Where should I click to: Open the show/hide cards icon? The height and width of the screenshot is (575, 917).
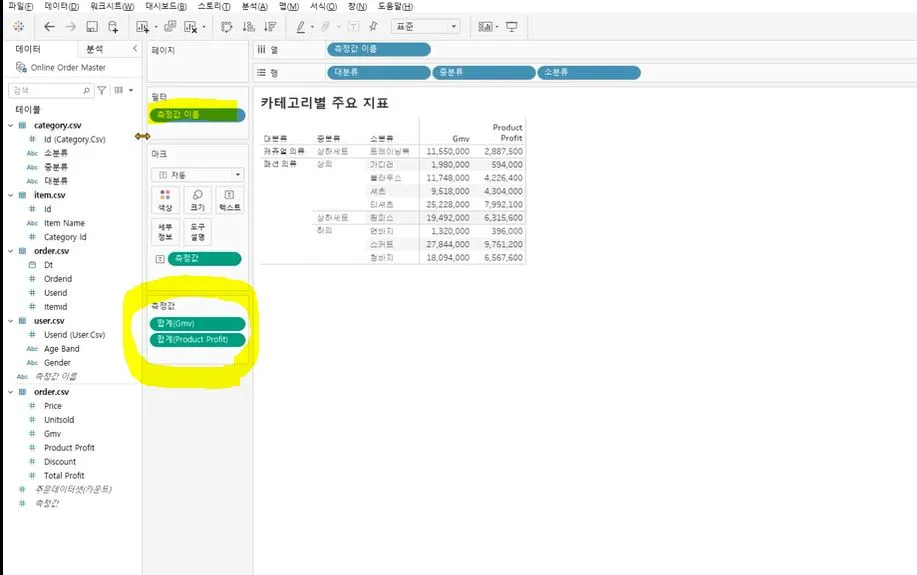pyautogui.click(x=485, y=26)
